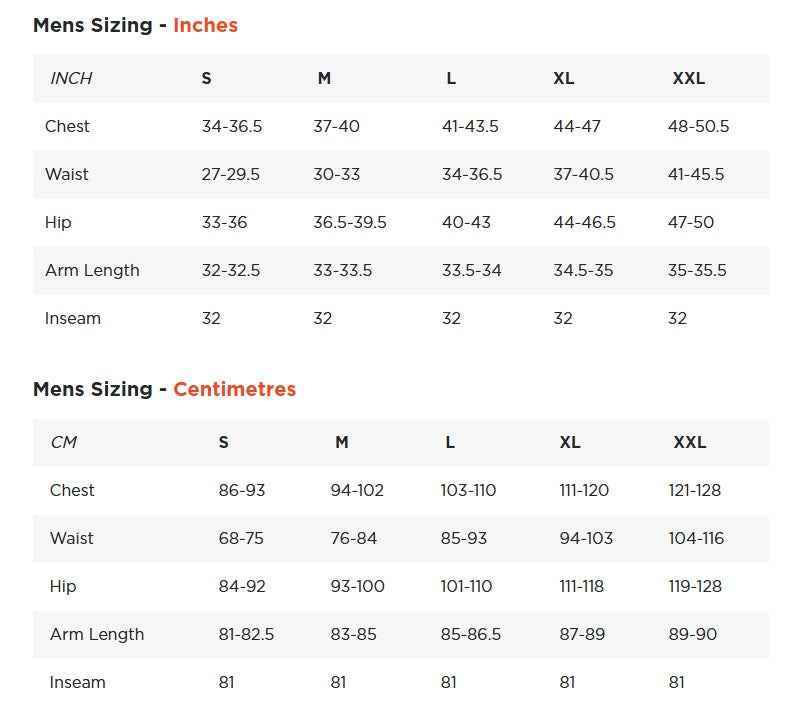Click the INCH label in table header
The image size is (808, 719).
point(71,78)
